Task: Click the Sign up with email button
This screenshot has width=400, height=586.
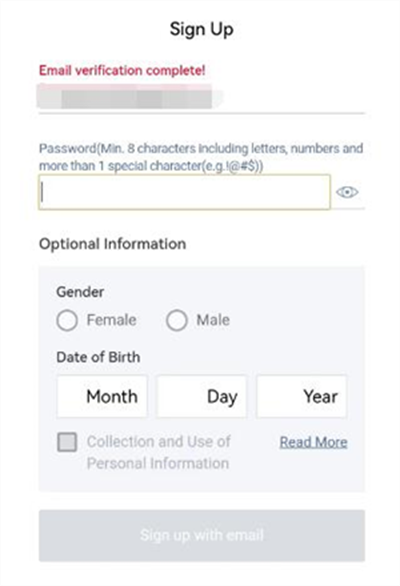Action: pyautogui.click(x=202, y=536)
